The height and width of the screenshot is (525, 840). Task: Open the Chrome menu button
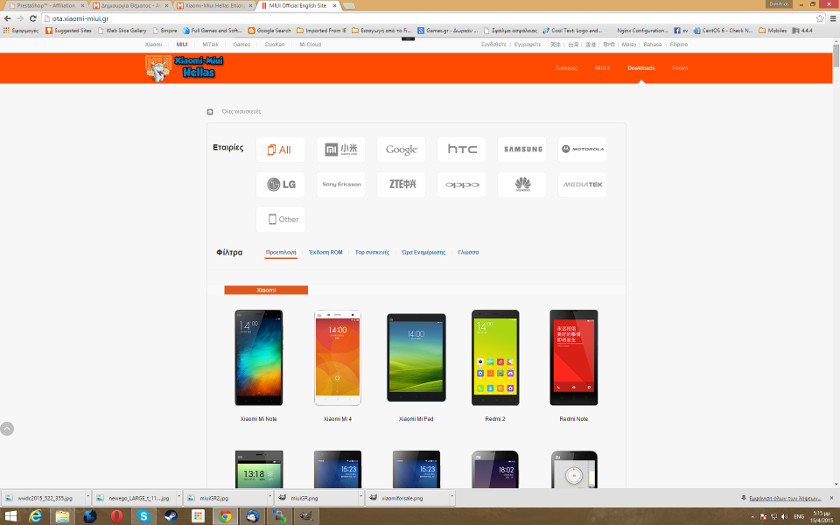[833, 18]
